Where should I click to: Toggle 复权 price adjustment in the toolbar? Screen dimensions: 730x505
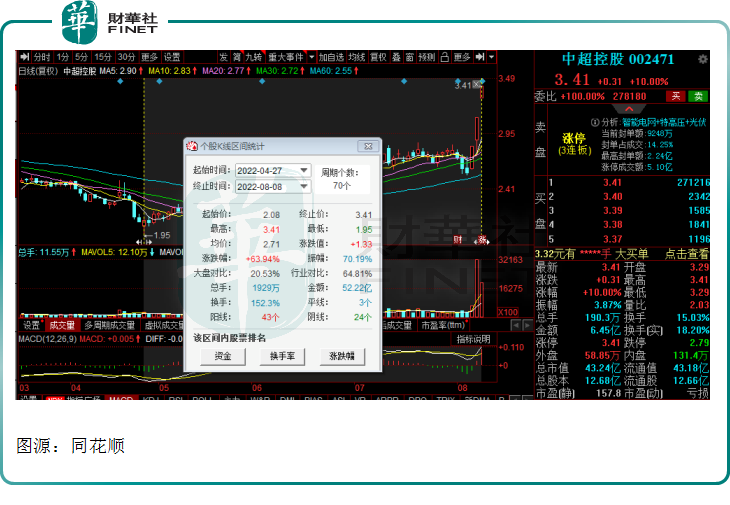(x=379, y=57)
